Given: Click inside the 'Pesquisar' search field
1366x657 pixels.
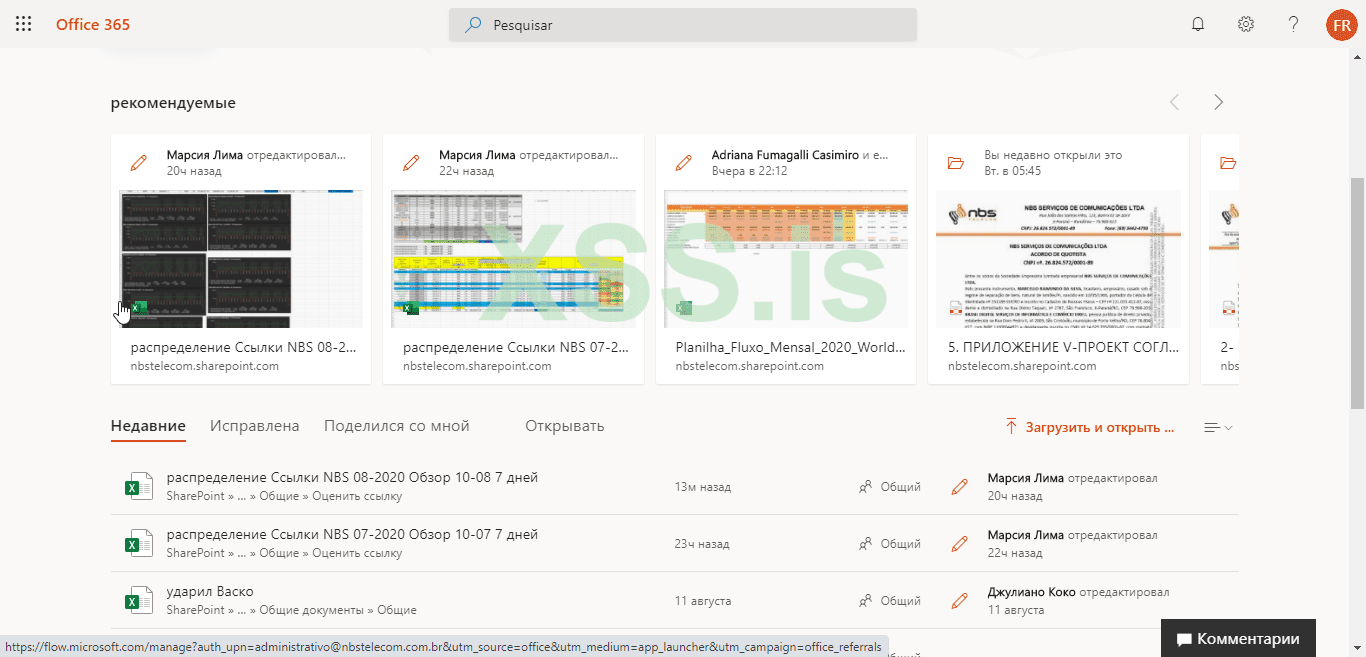Looking at the screenshot, I should pos(683,24).
